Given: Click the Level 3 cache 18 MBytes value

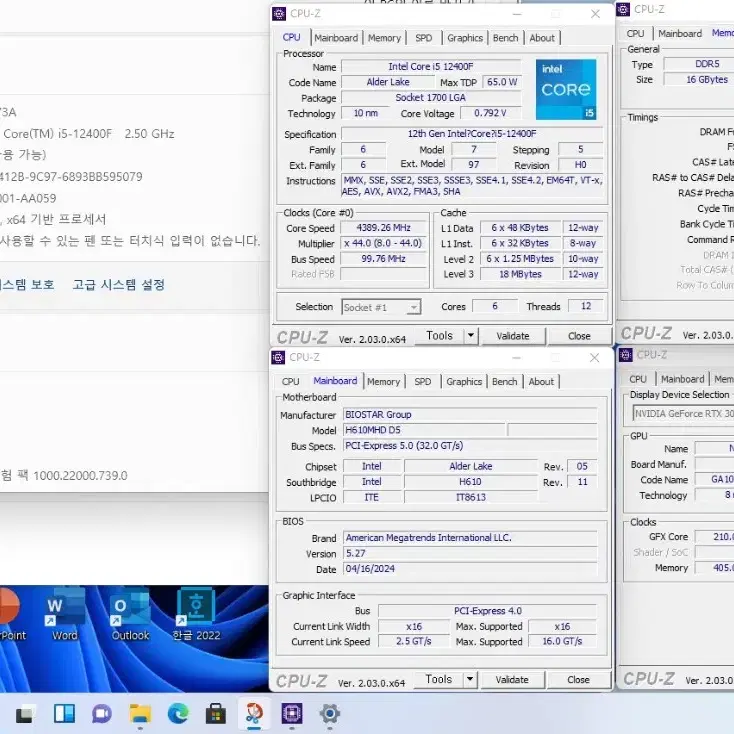Looking at the screenshot, I should coord(520,274).
